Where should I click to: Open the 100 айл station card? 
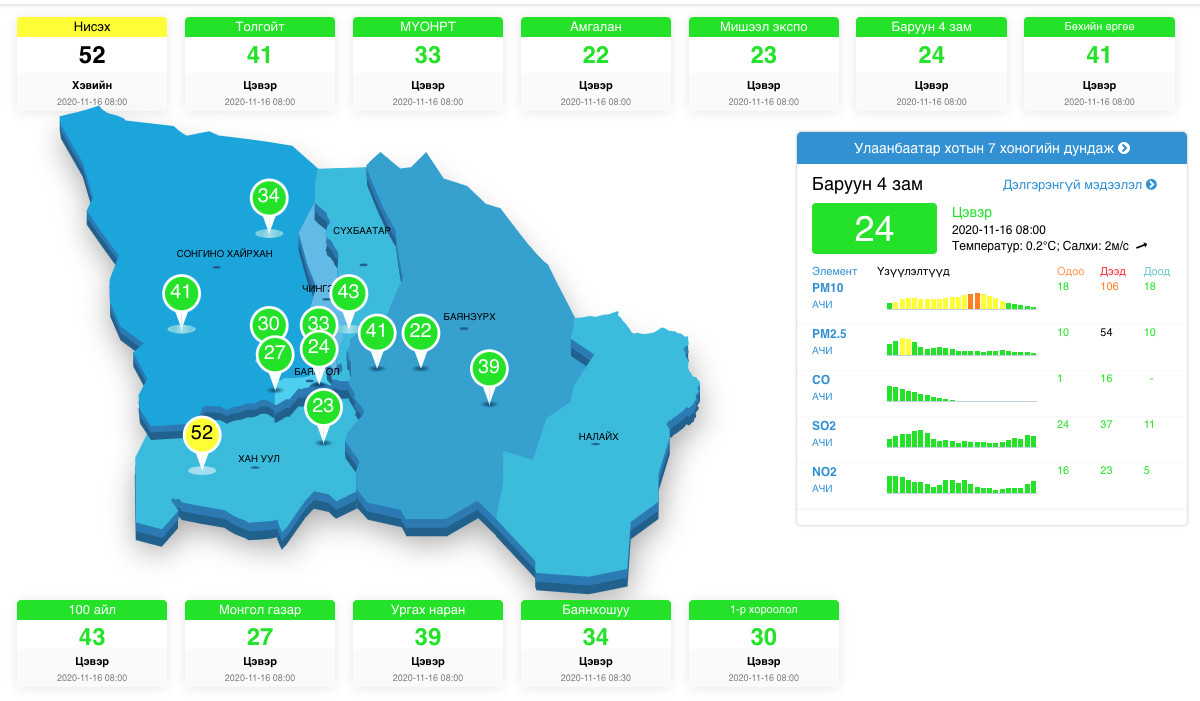click(x=92, y=643)
